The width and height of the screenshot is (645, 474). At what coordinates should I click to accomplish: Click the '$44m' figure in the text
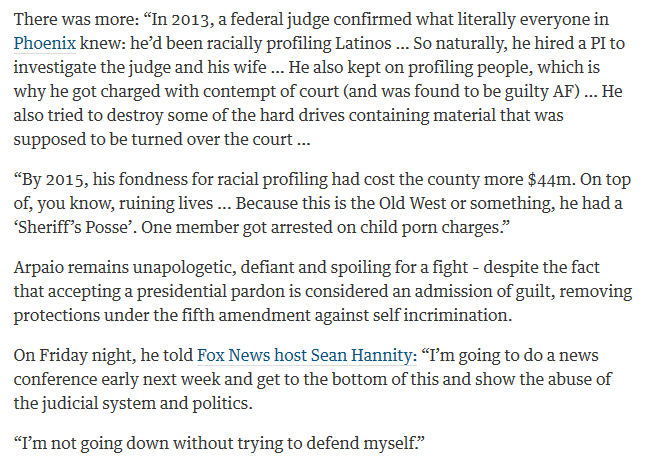coord(551,180)
